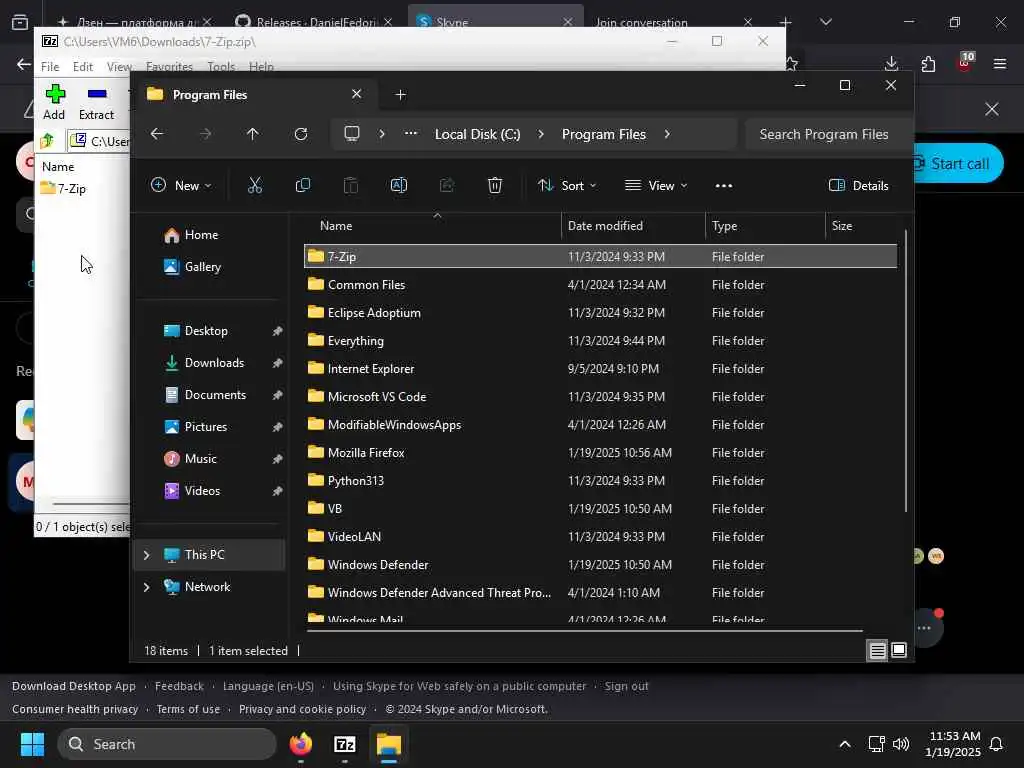Select Home in Explorer sidebar
The image size is (1024, 768).
200,234
